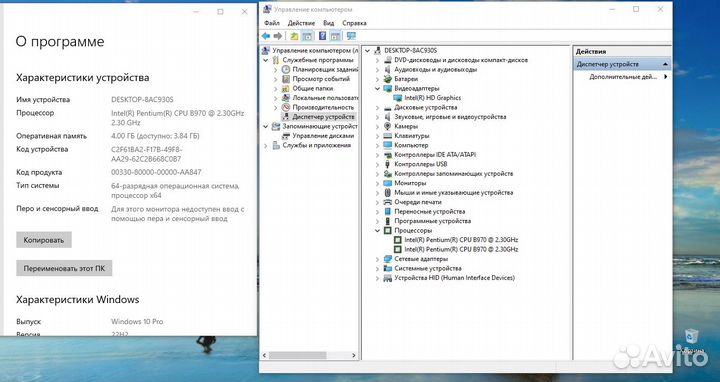This screenshot has height=382, width=720.
Task: Open help via the question mark icon
Action: [322, 36]
